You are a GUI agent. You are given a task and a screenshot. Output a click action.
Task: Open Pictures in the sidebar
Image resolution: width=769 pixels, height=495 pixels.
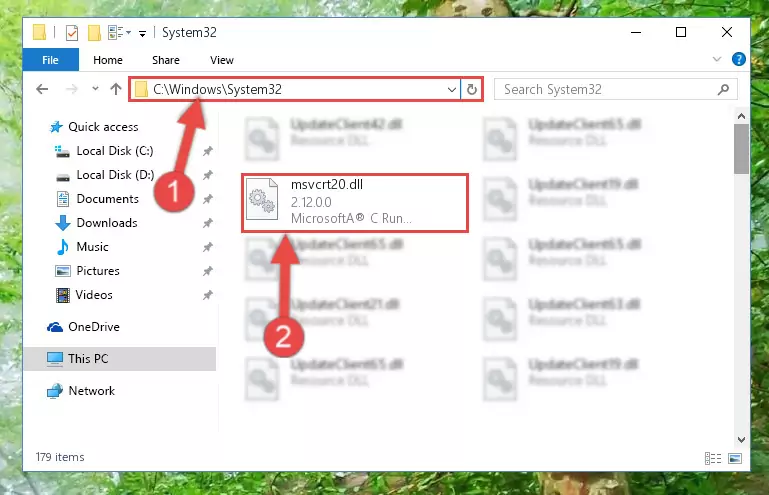[98, 271]
